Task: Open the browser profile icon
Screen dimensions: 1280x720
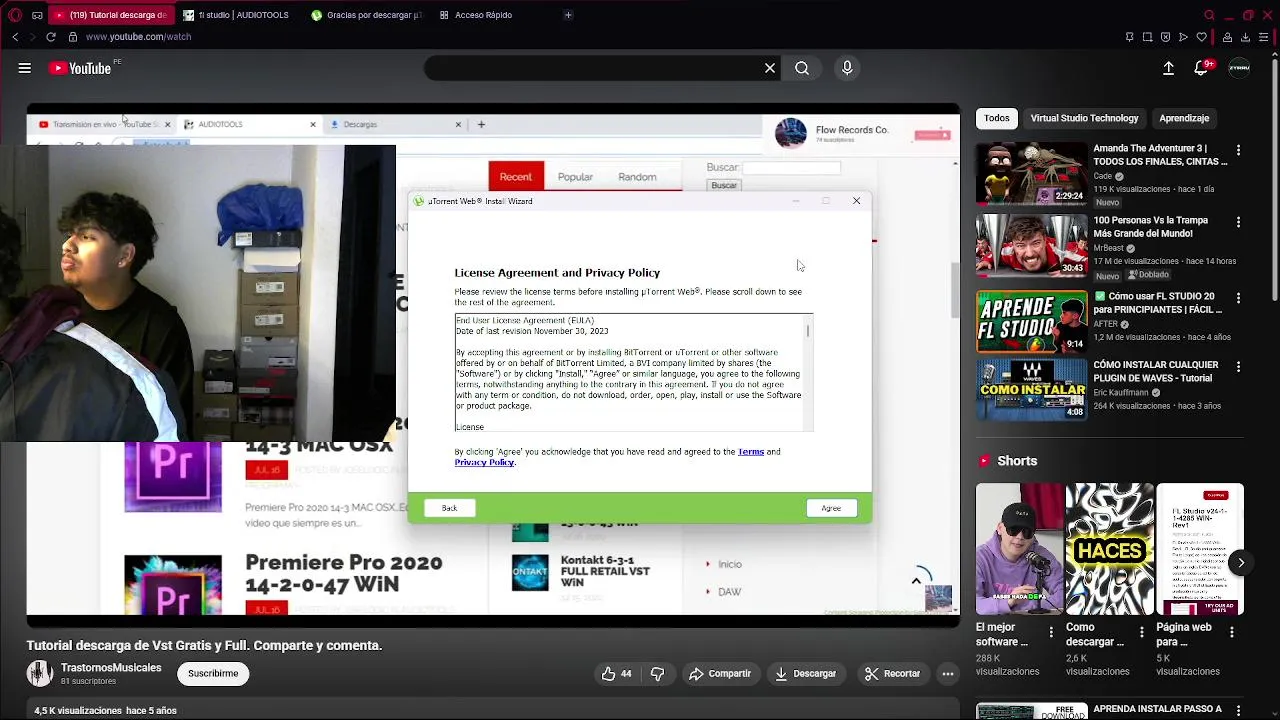Action: pyautogui.click(x=1227, y=37)
